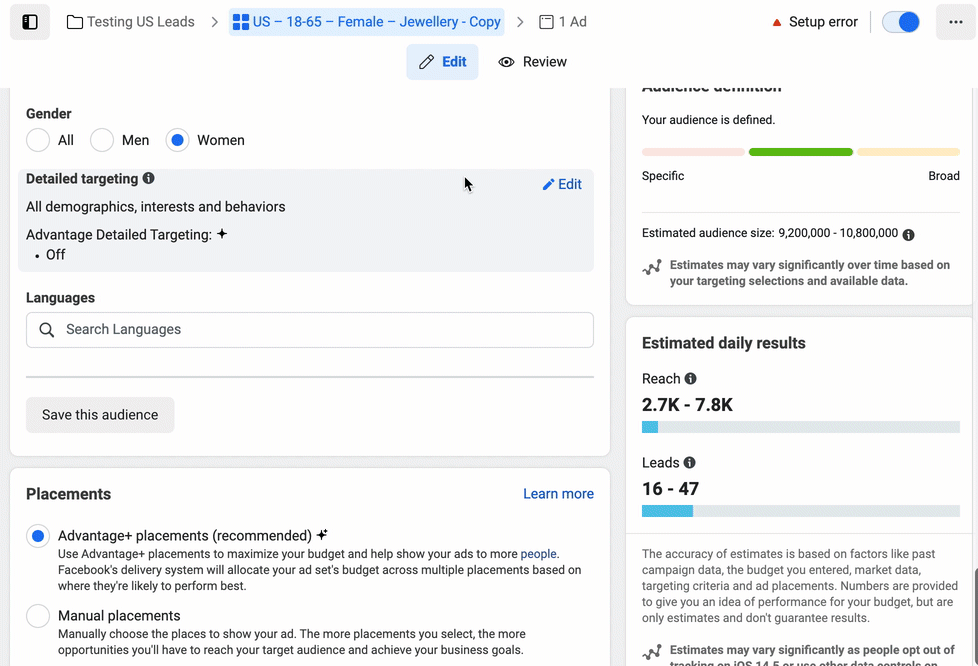Click the Setup error warning triangle
Screen dimensions: 978x666
click(776, 22)
